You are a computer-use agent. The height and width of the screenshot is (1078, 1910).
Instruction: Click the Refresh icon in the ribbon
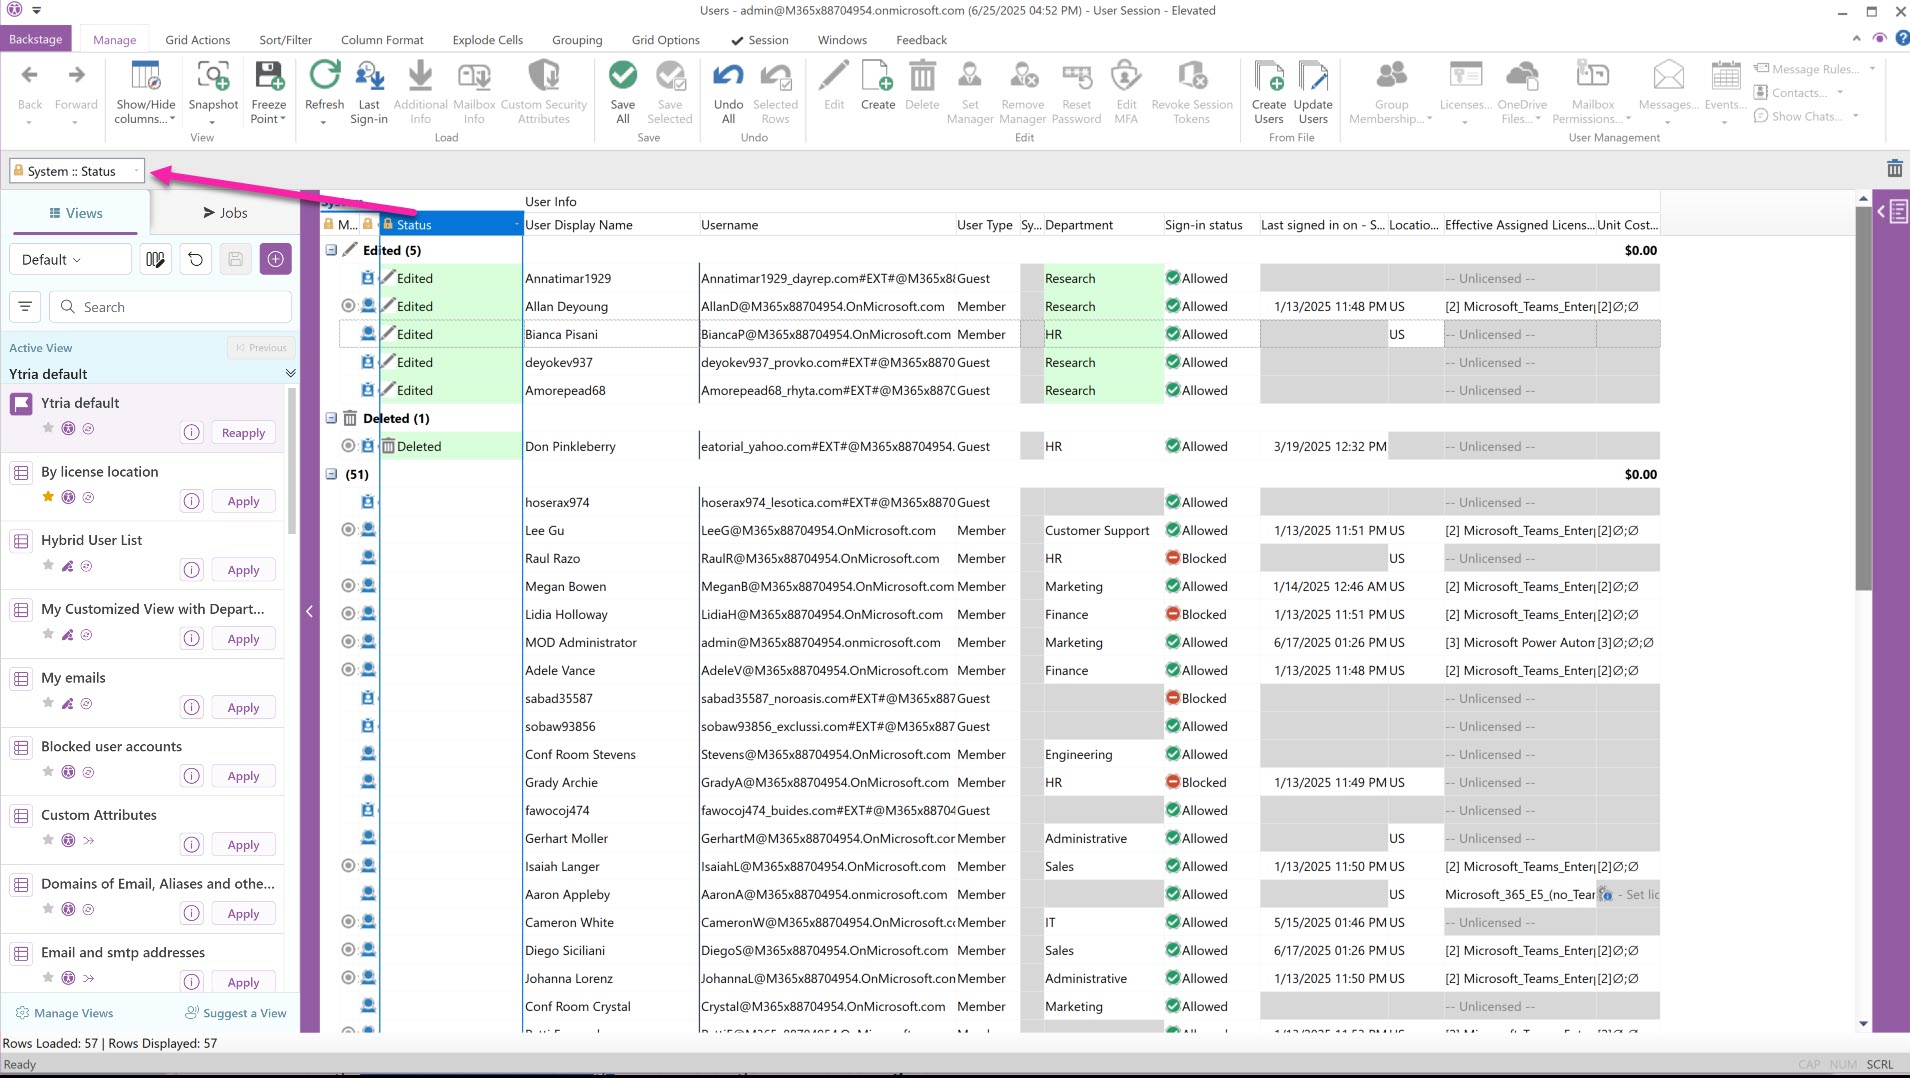click(324, 77)
